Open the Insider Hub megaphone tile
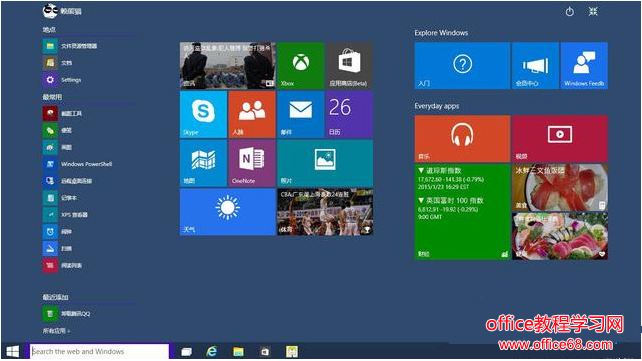Image resolution: width=642 pixels, height=361 pixels. click(536, 65)
